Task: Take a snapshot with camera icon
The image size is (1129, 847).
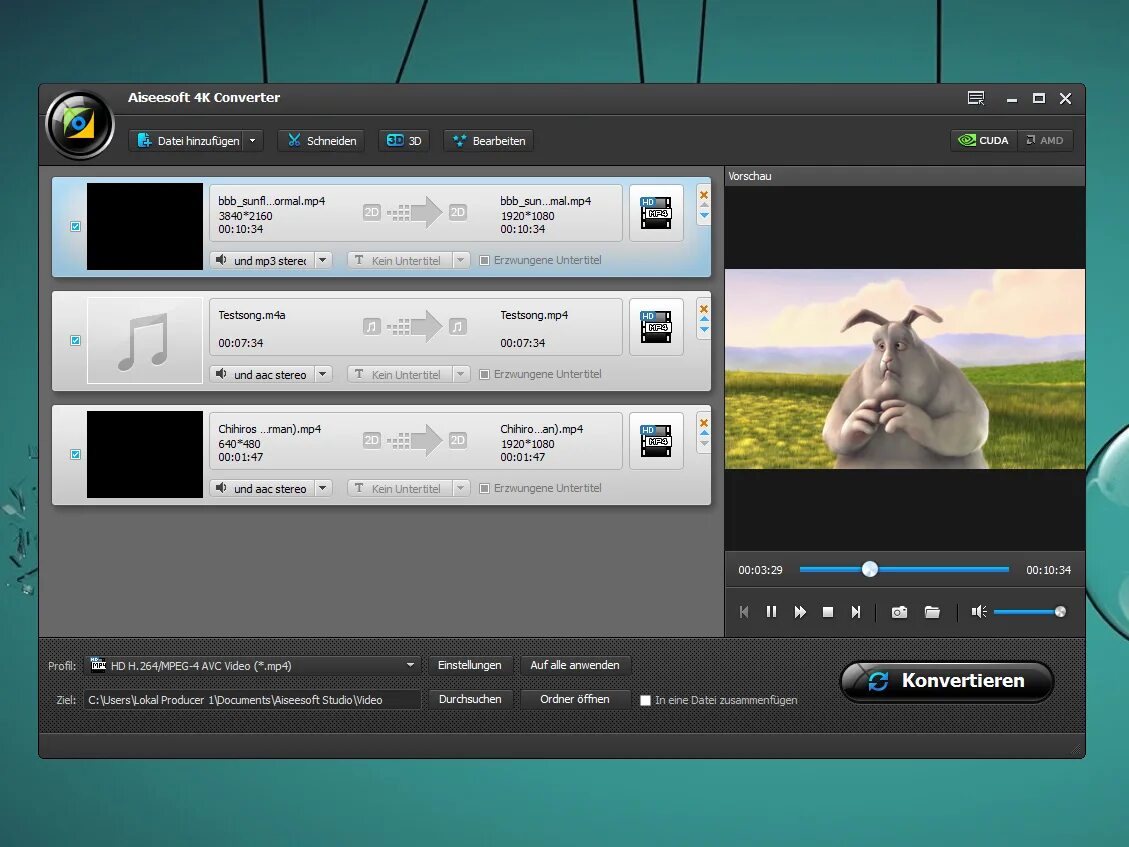Action: pos(899,612)
